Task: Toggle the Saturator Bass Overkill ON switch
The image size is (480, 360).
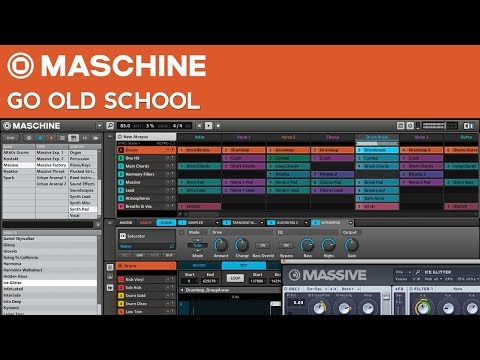Action: click(263, 245)
